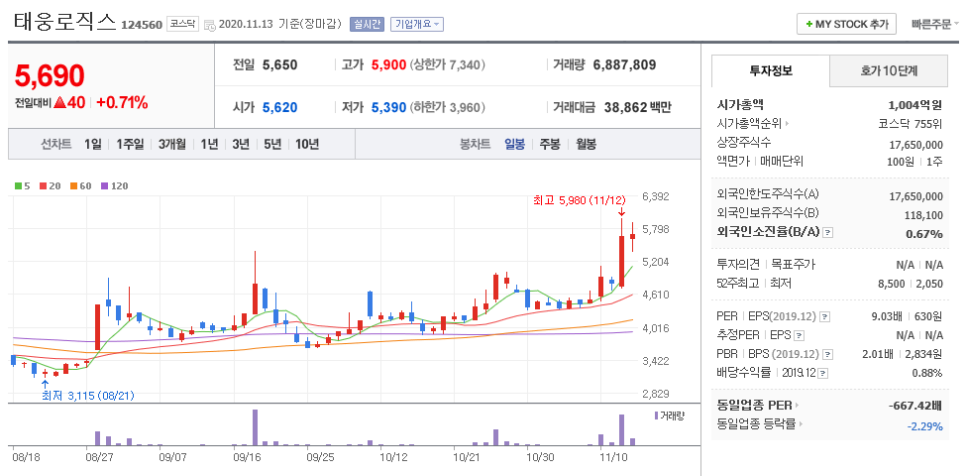
Task: Click the green 5-day moving average legend
Action: coord(22,185)
